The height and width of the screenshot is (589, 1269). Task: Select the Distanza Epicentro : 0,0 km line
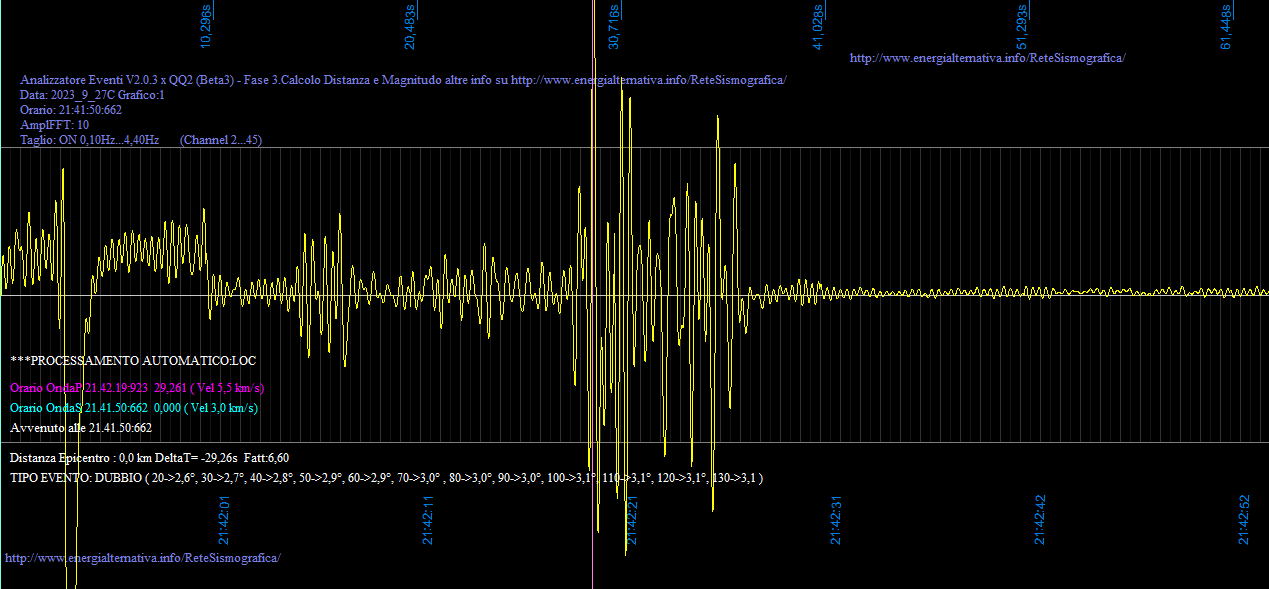click(x=150, y=457)
